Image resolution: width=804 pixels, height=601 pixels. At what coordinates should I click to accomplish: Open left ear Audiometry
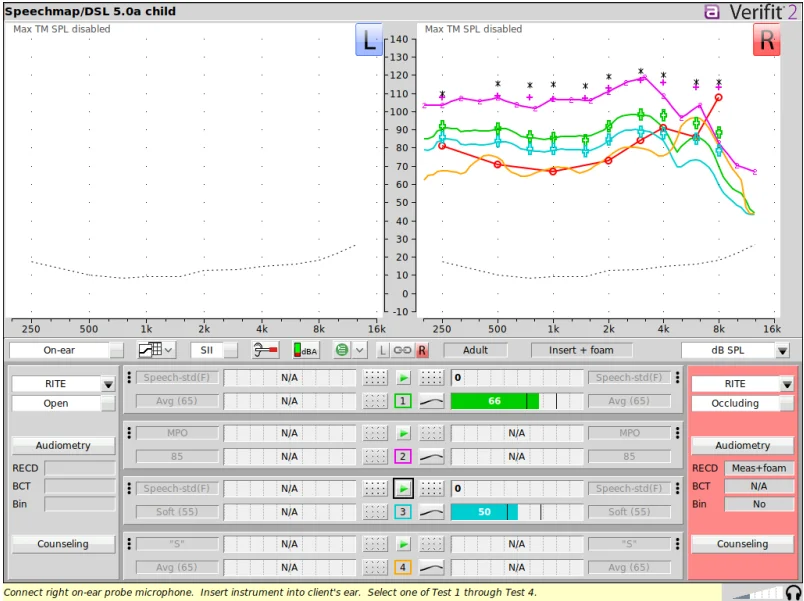(x=63, y=446)
